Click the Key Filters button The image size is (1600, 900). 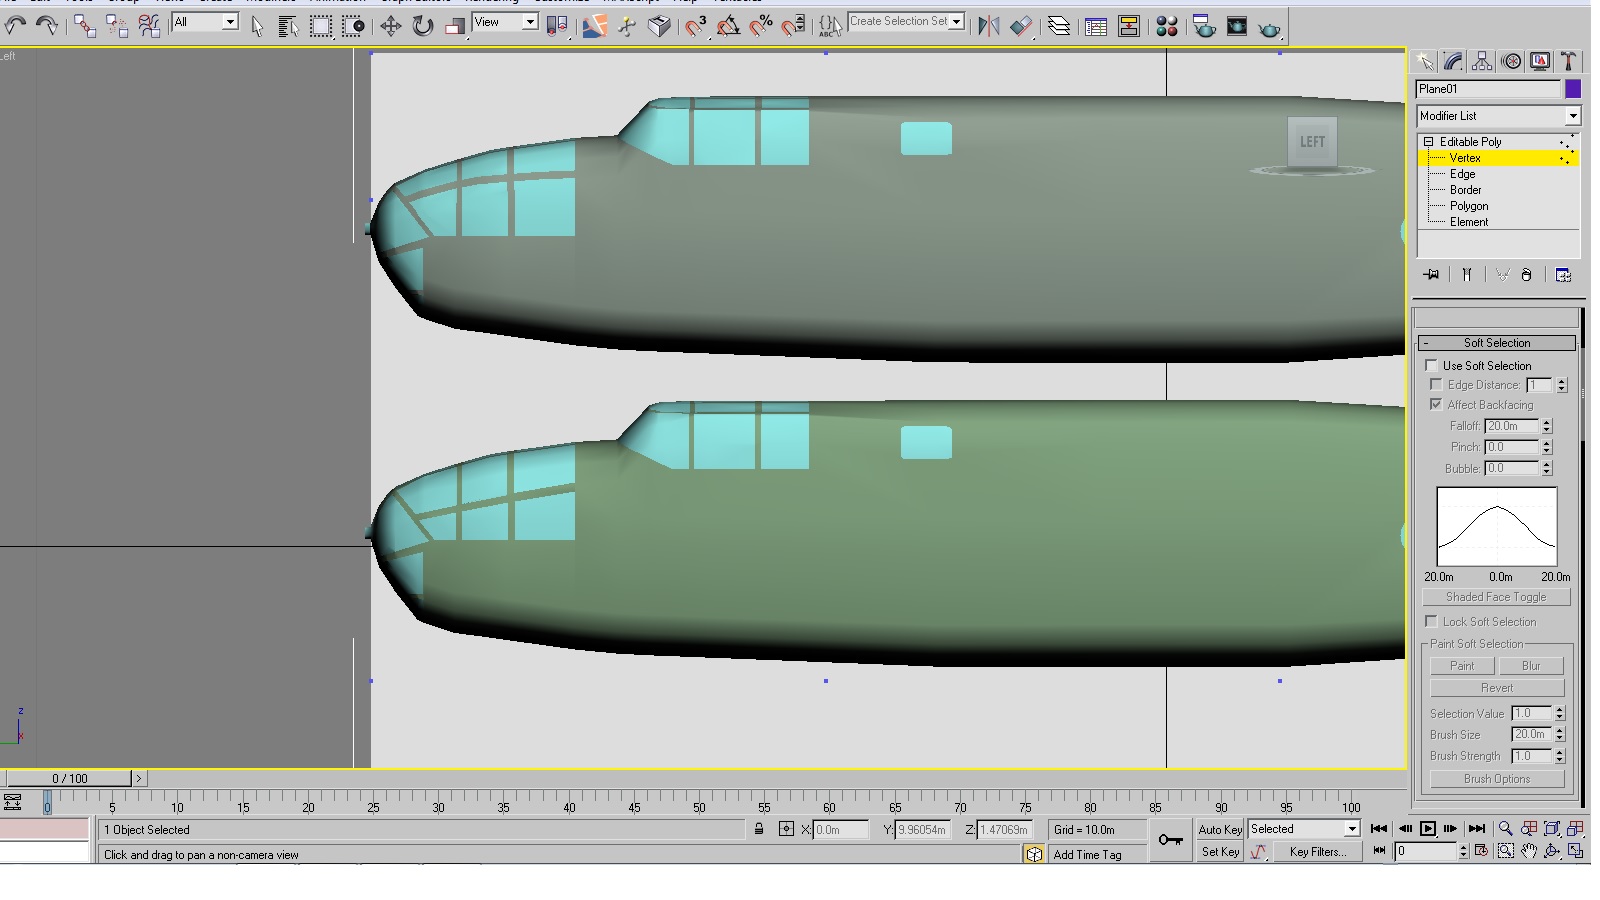[x=1318, y=852]
